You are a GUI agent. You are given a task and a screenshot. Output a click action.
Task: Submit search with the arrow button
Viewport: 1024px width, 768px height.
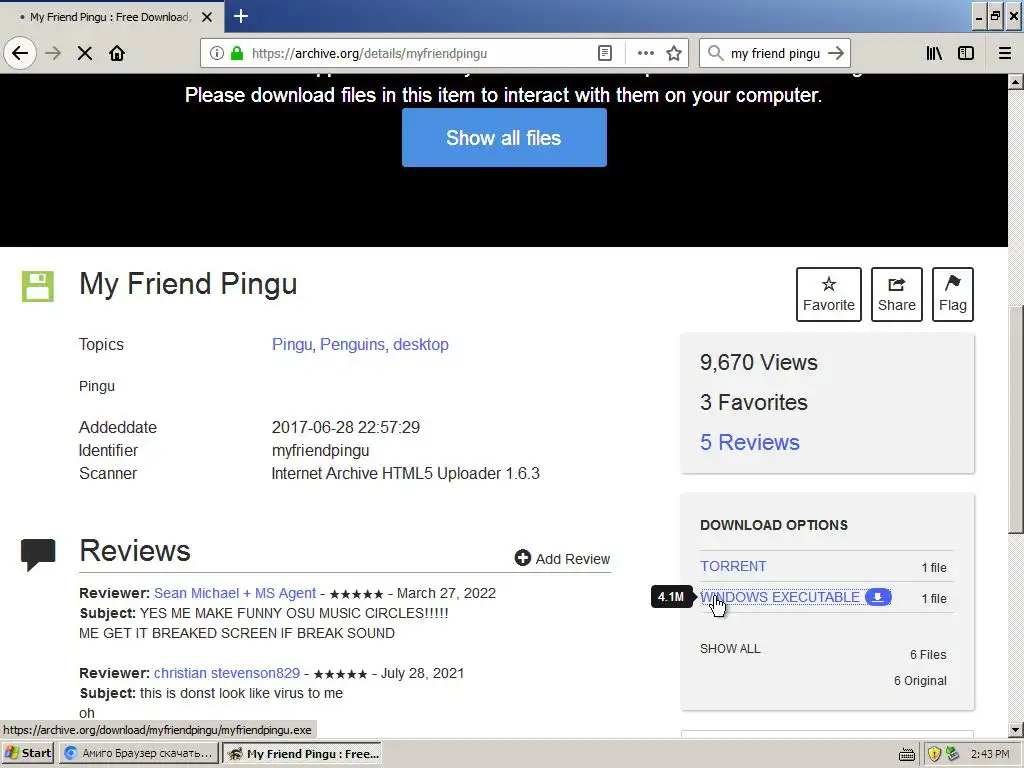(x=836, y=54)
